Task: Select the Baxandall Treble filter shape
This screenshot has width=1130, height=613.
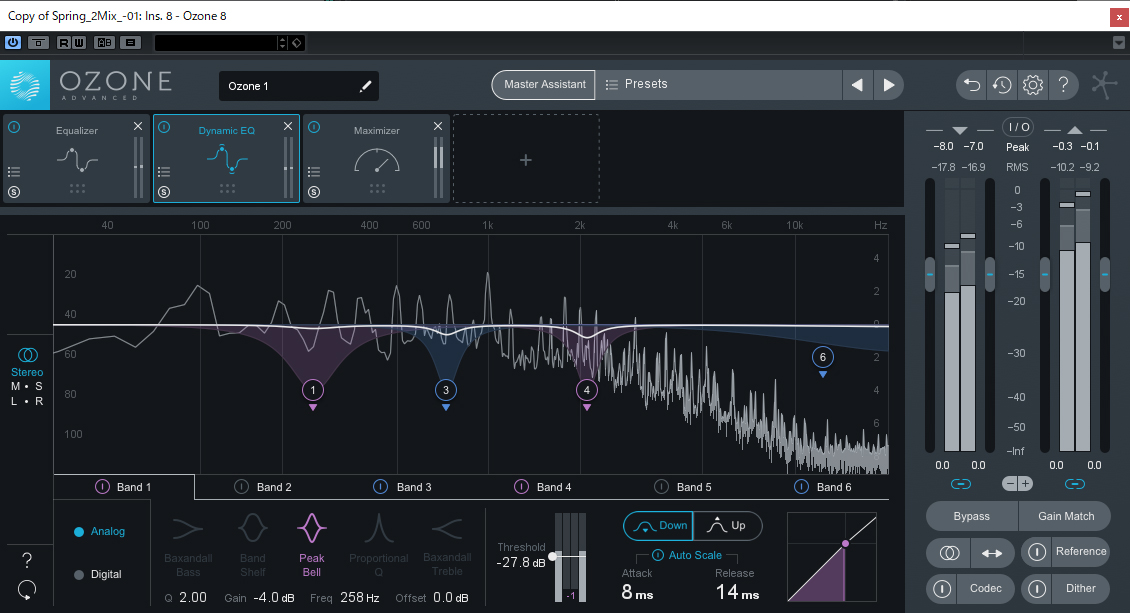Action: click(447, 545)
